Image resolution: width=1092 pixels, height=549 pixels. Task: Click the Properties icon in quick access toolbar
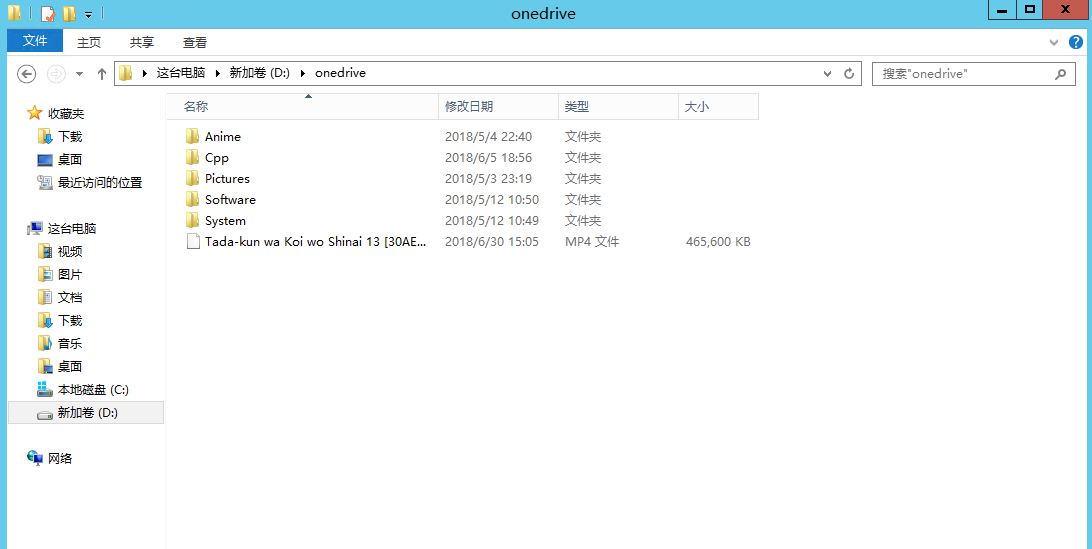coord(47,14)
